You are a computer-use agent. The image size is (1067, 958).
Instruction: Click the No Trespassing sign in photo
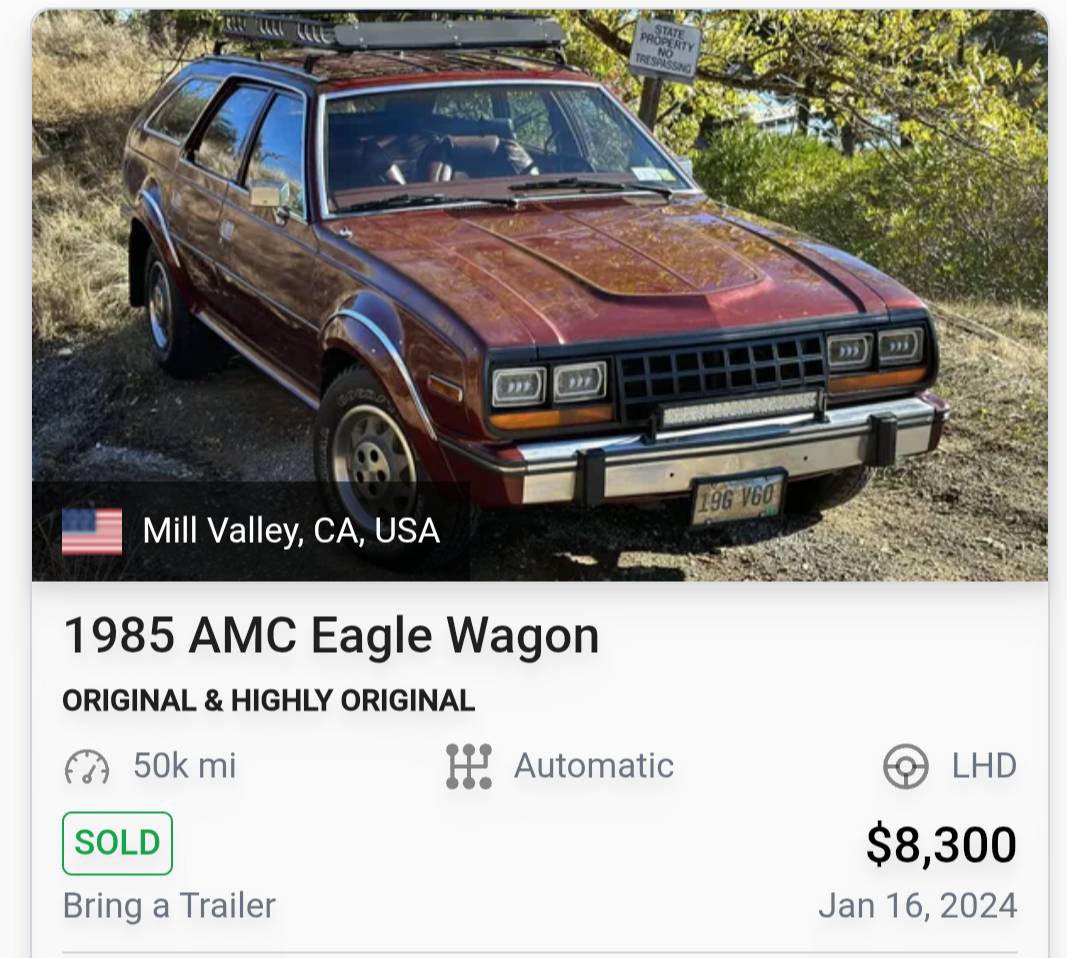coord(665,48)
